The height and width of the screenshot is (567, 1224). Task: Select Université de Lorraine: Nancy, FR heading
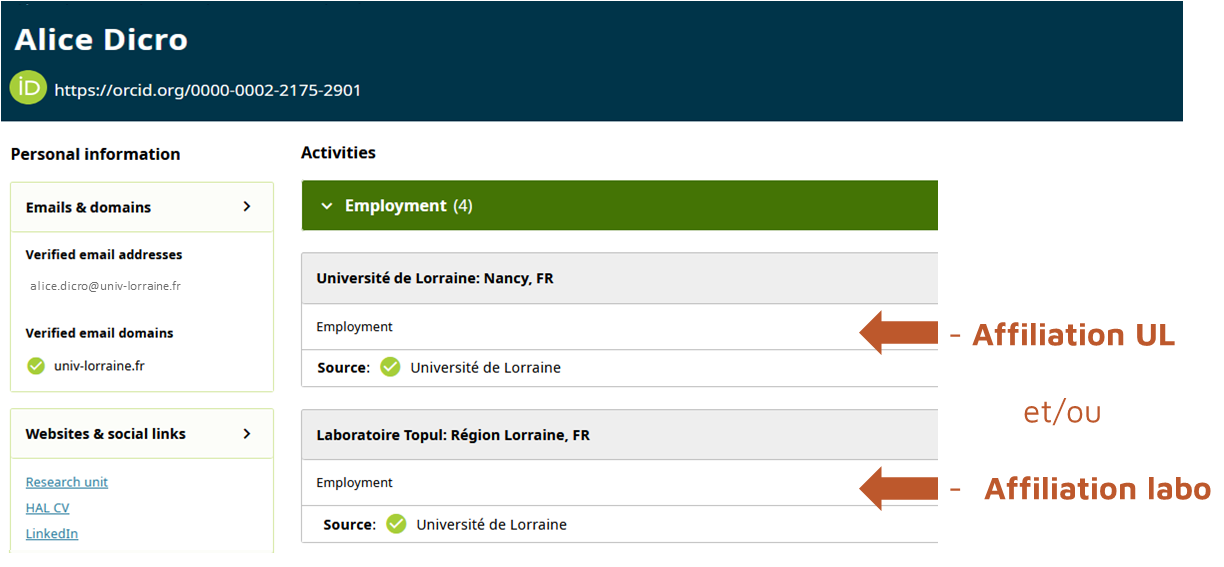click(x=435, y=278)
